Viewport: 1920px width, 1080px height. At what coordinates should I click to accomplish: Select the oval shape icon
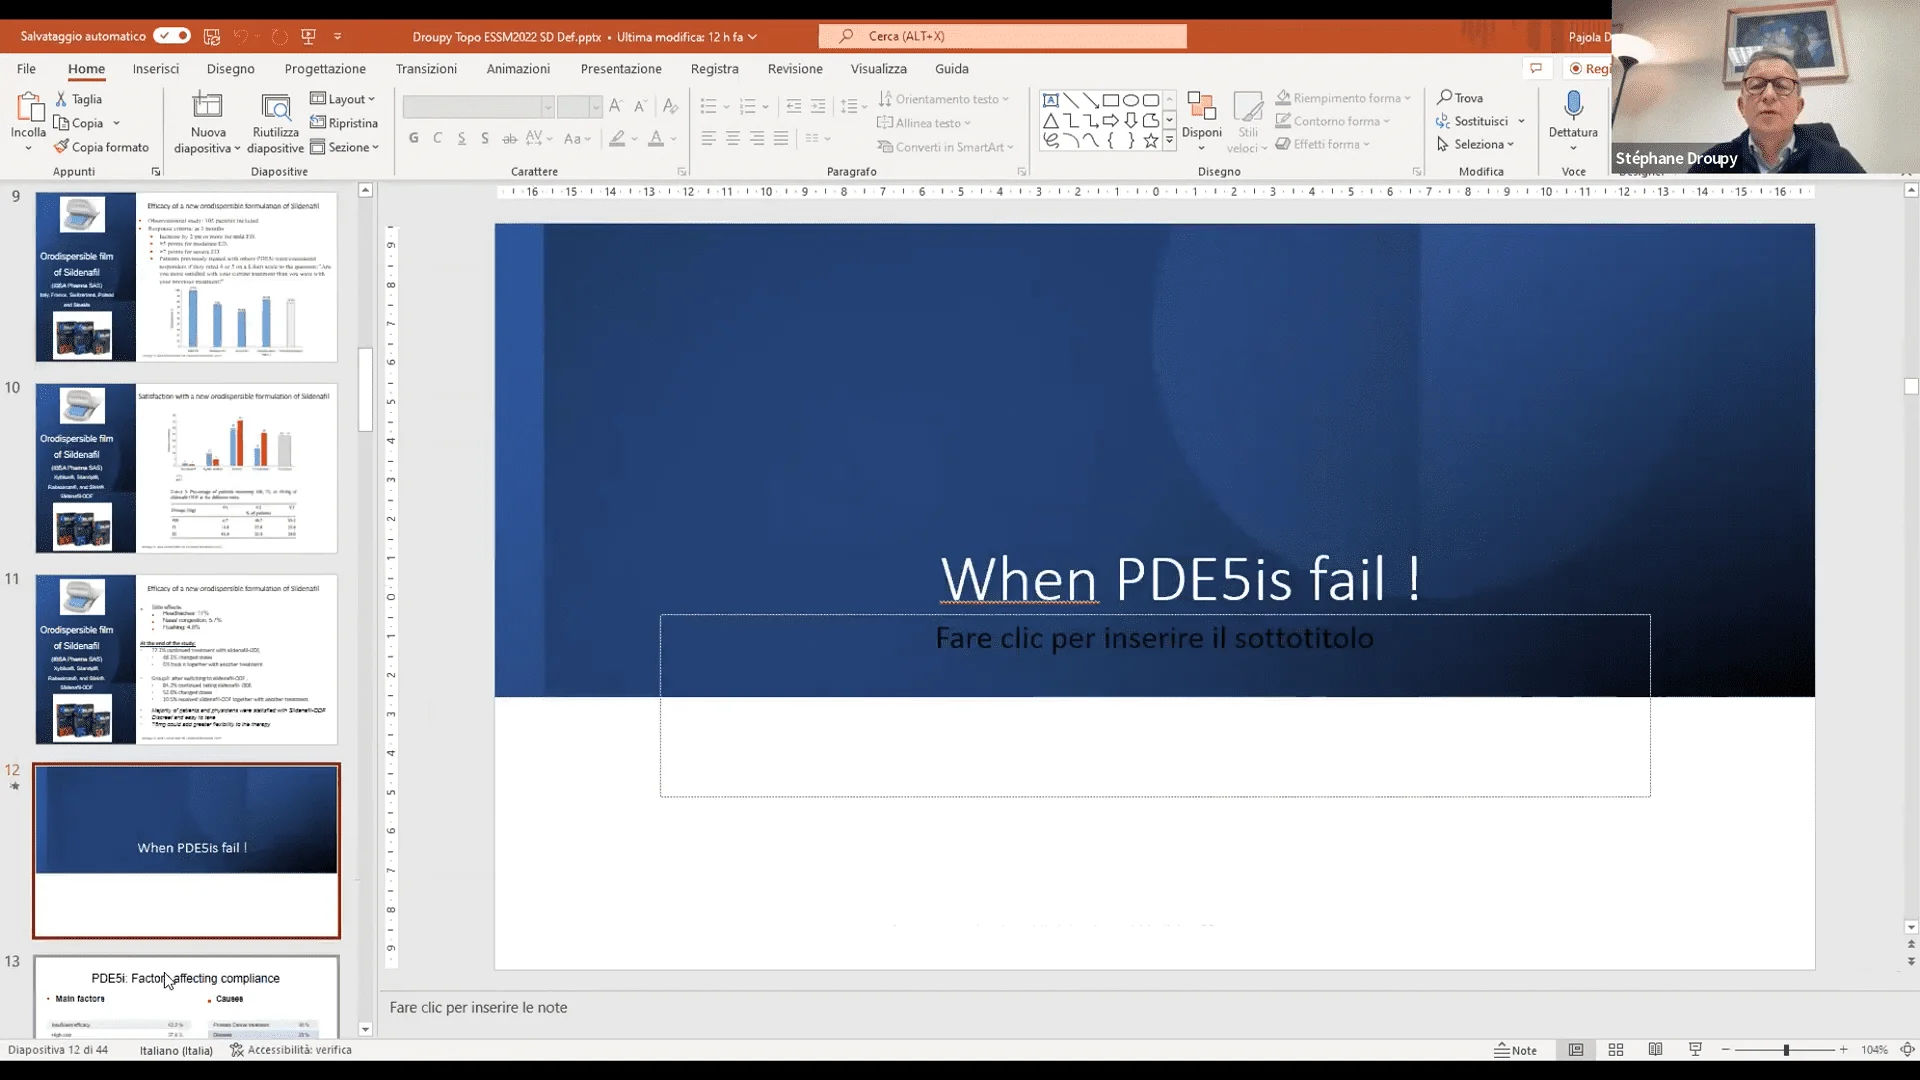tap(1130, 100)
